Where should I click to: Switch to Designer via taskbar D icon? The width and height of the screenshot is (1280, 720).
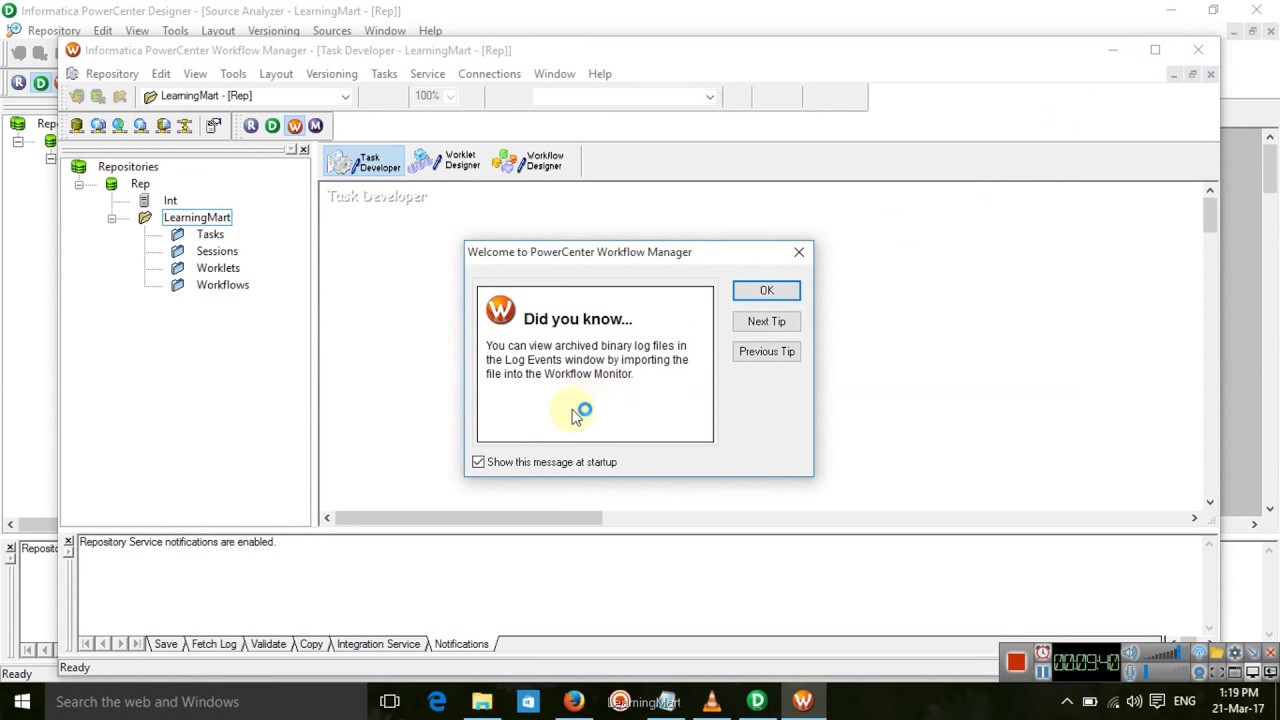coord(757,701)
